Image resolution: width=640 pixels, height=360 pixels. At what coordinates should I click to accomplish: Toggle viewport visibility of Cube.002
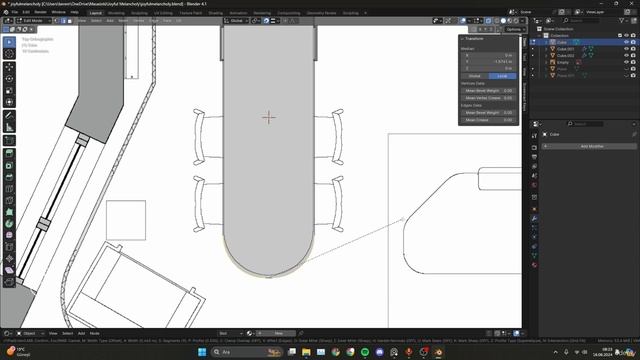coord(627,56)
